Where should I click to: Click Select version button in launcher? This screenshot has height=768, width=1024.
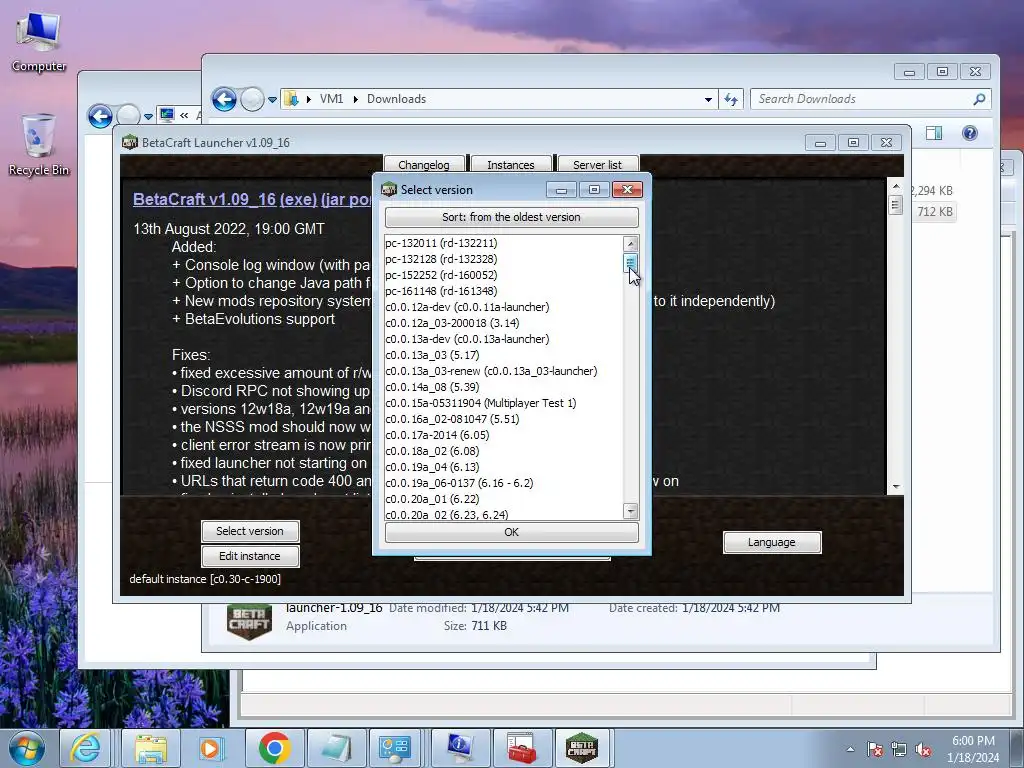pyautogui.click(x=249, y=531)
